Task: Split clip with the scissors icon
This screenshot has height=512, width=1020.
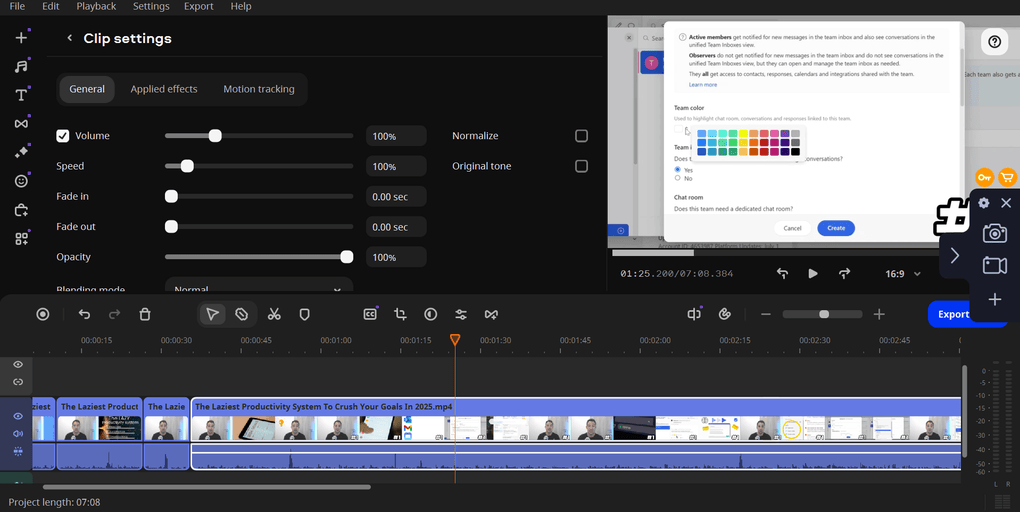Action: [x=274, y=314]
